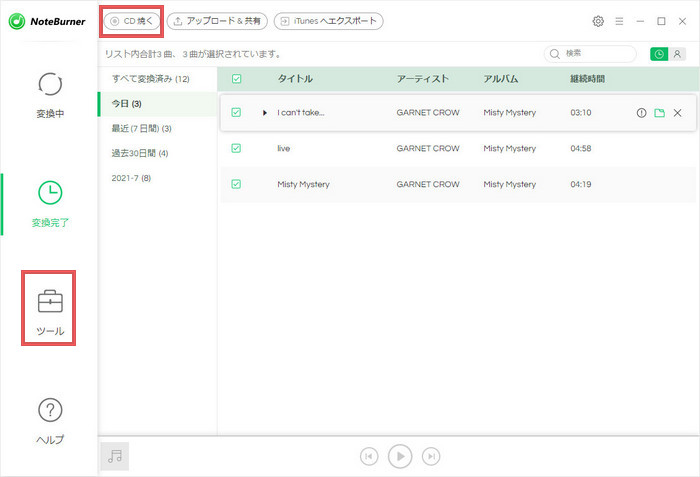Click the next track button
Viewport: 700px width, 477px height.
point(431,456)
